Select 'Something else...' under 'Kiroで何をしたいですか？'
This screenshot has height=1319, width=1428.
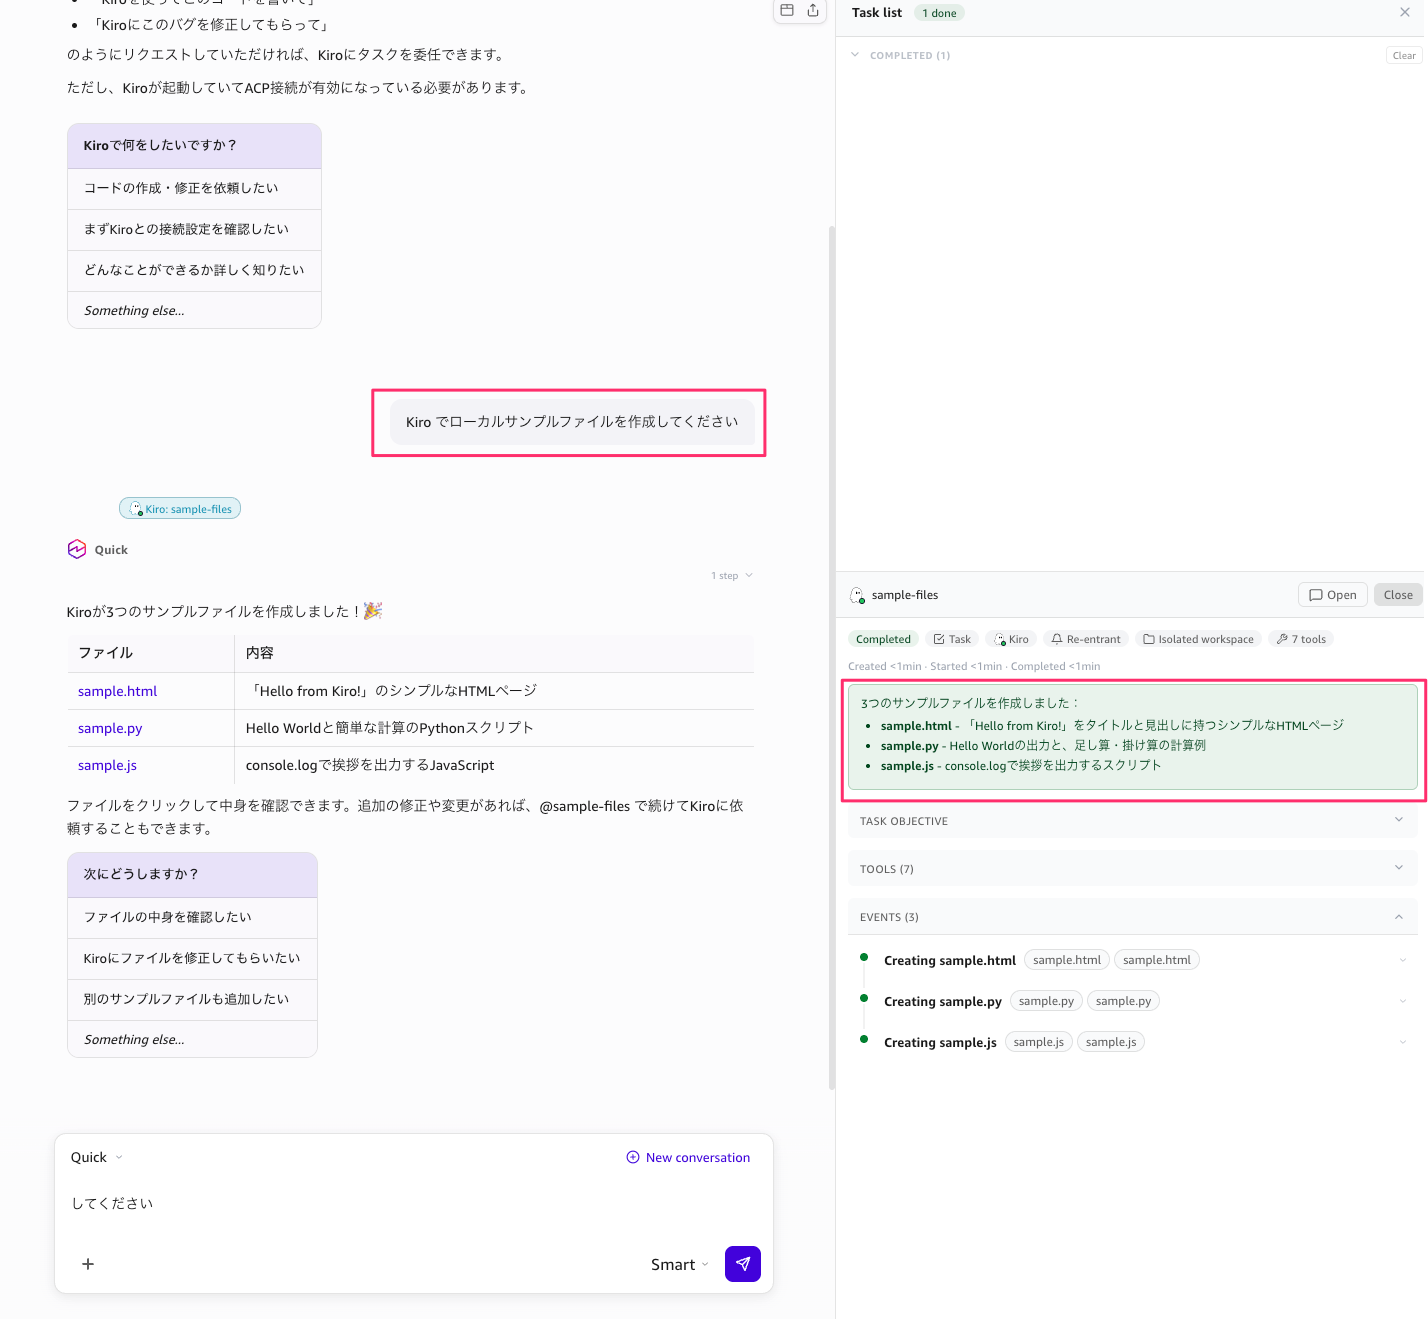[x=194, y=310]
